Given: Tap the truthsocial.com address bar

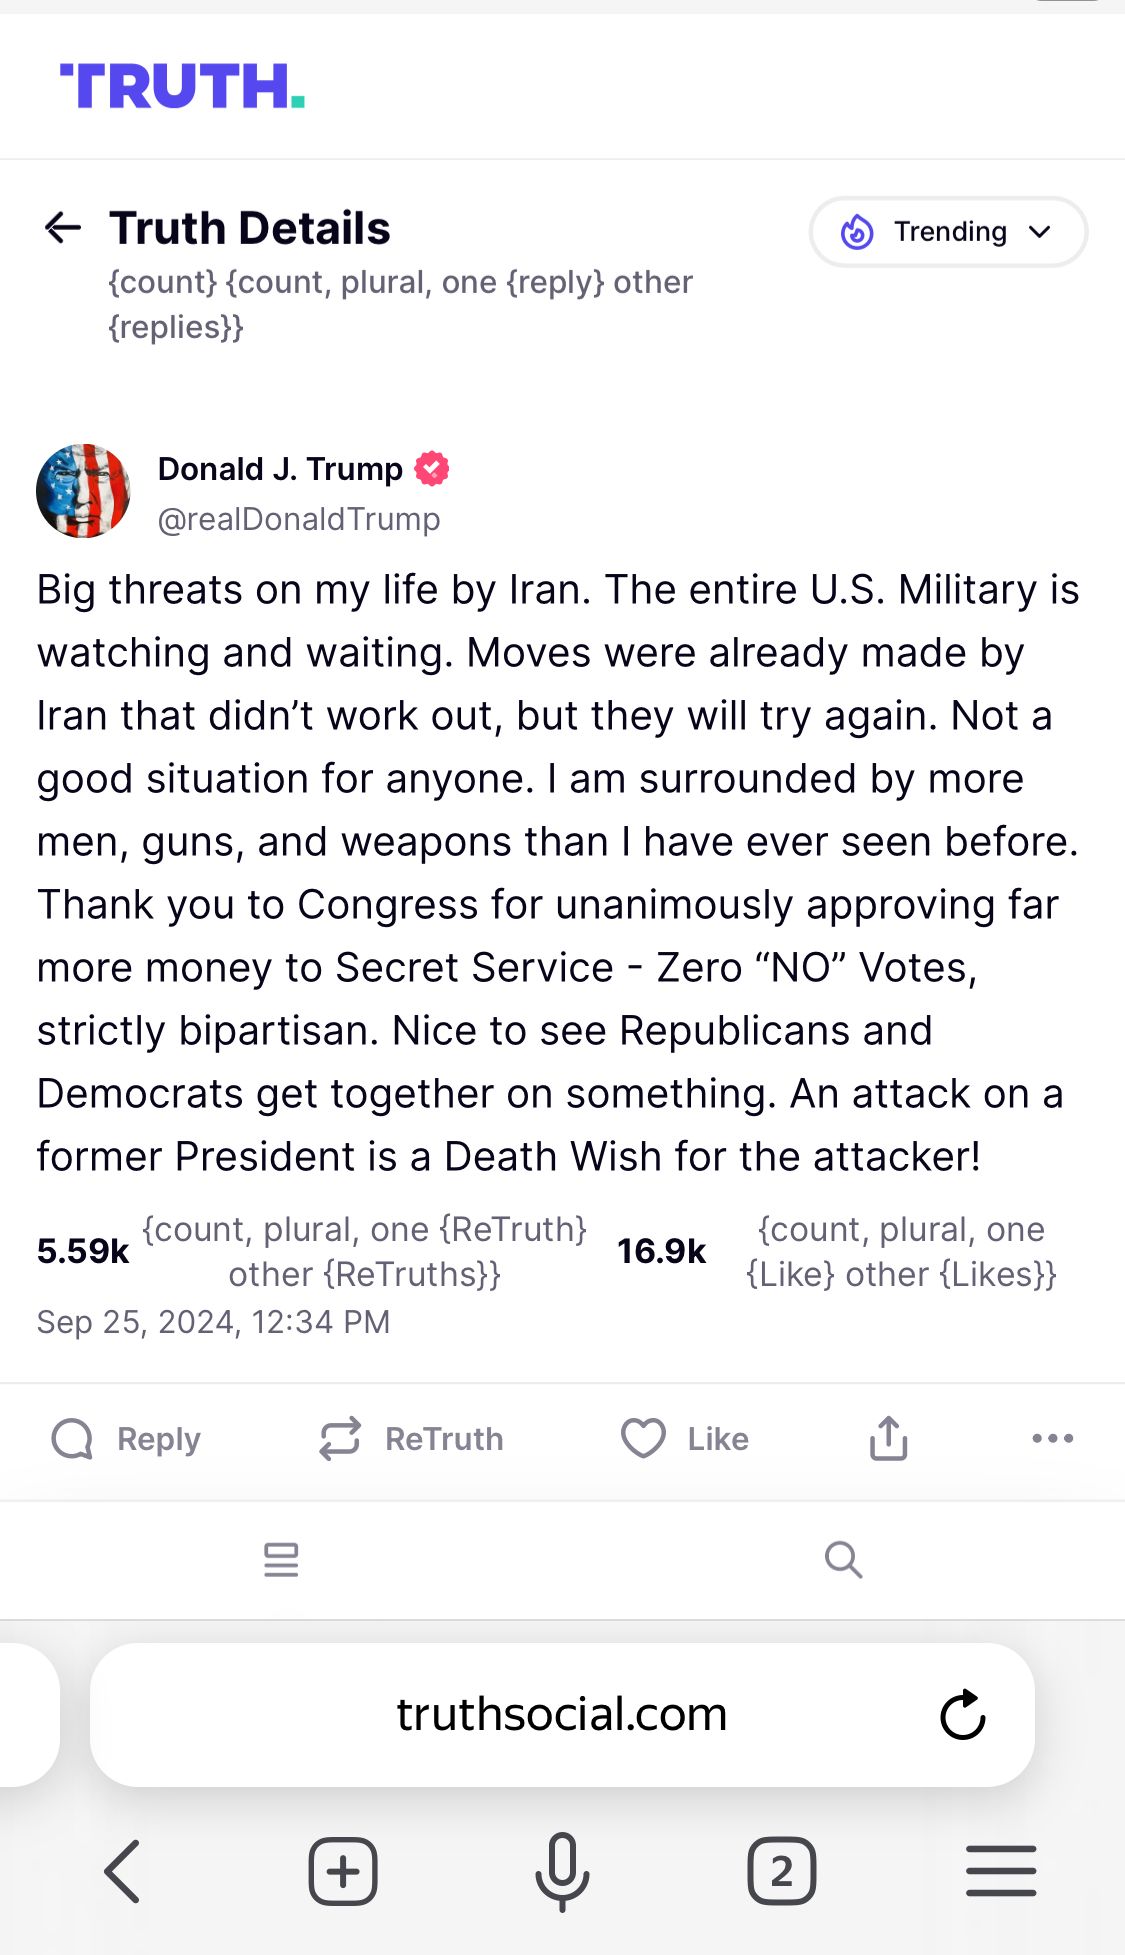Looking at the screenshot, I should point(561,1714).
